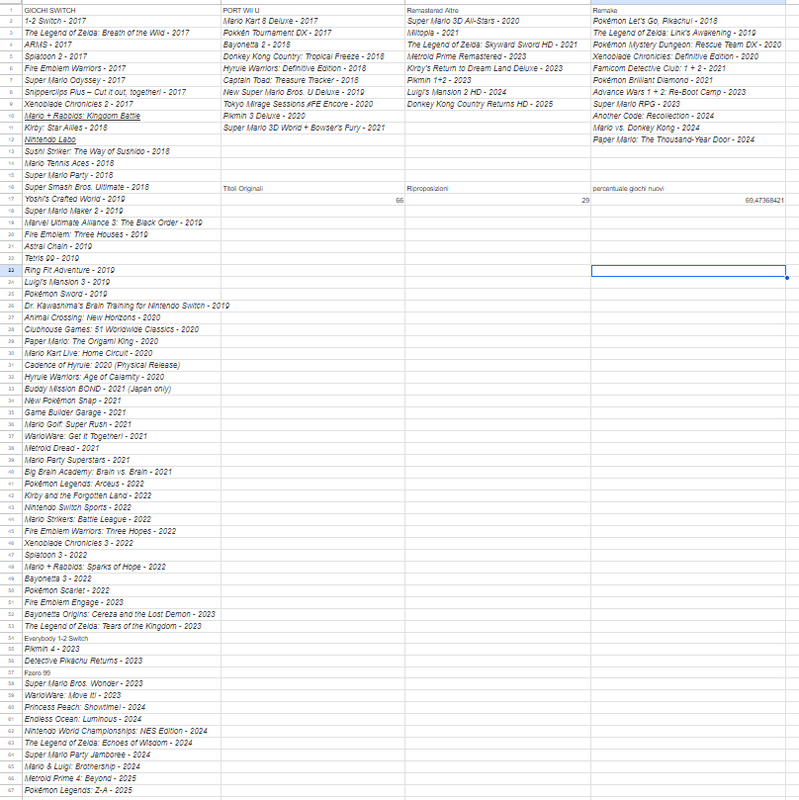The width and height of the screenshot is (799, 800).
Task: Select 'Mario vs. Donkey Kong - 2024' cell
Action: pyautogui.click(x=688, y=128)
